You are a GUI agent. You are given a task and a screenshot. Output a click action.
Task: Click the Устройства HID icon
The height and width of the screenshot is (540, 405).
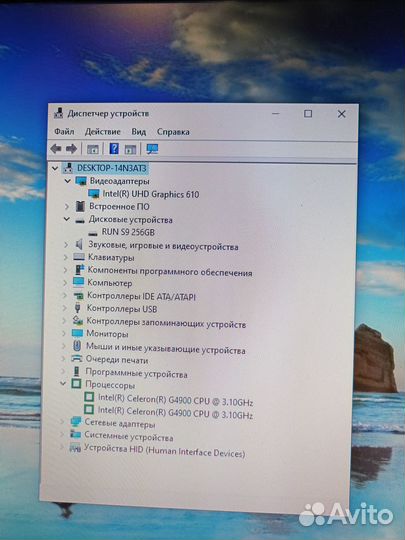coord(75,448)
